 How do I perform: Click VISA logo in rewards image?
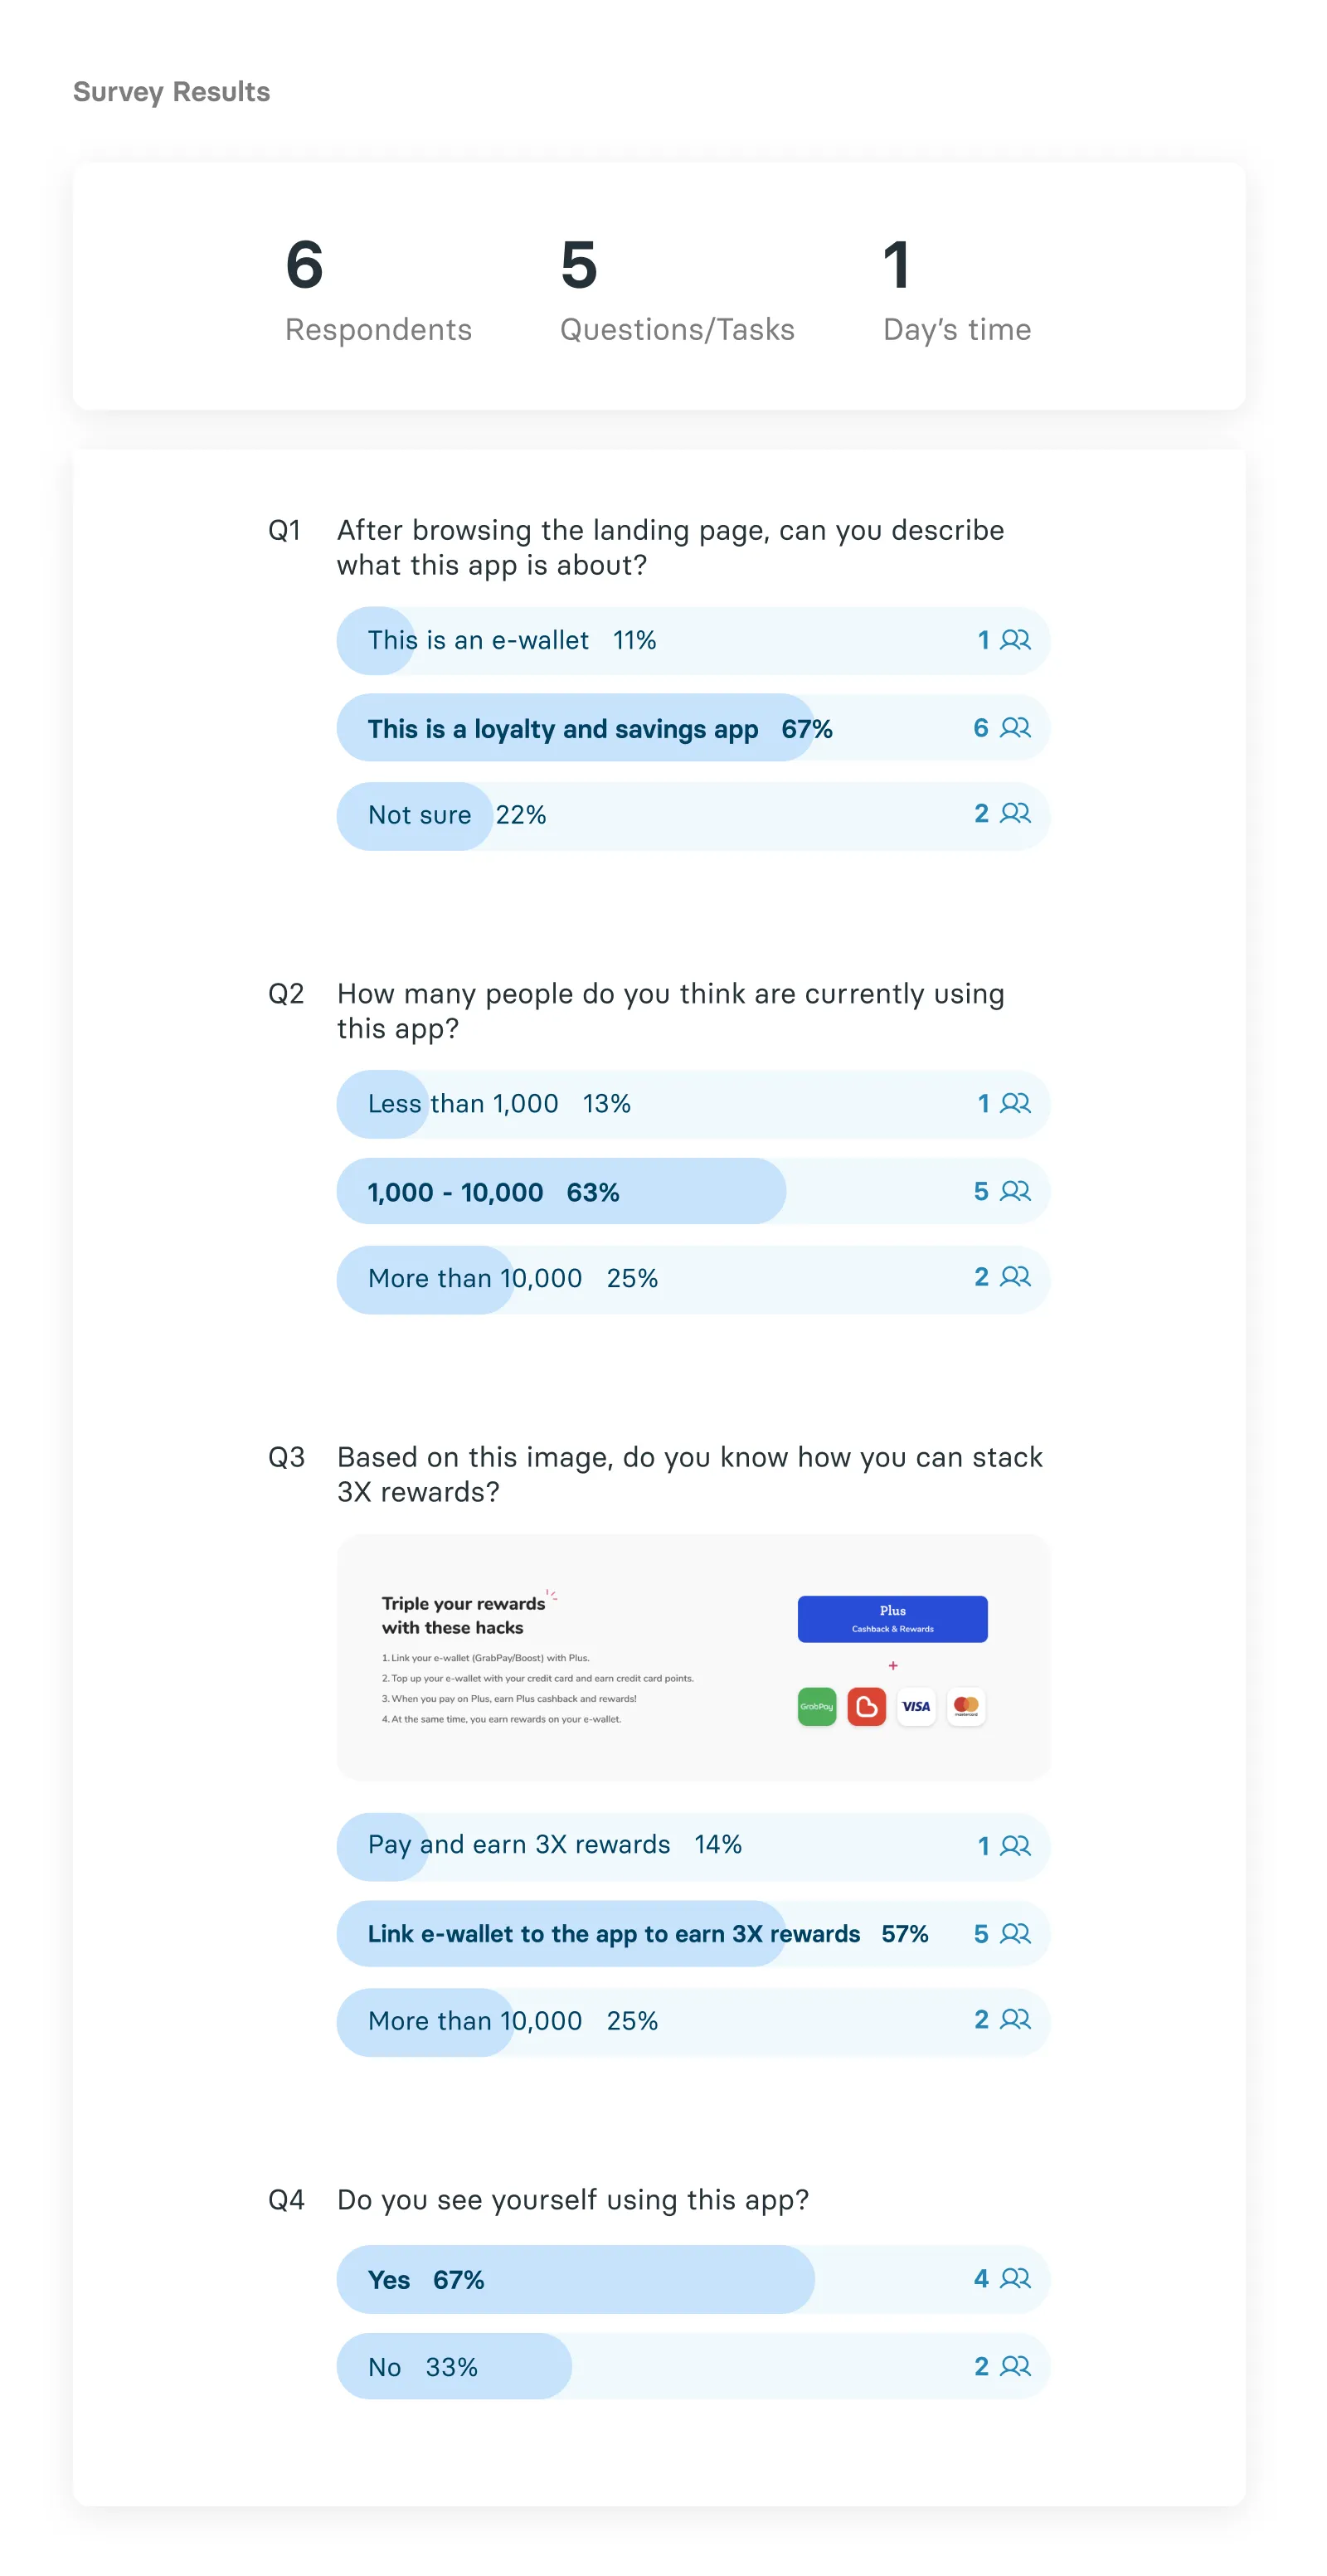coord(916,1707)
